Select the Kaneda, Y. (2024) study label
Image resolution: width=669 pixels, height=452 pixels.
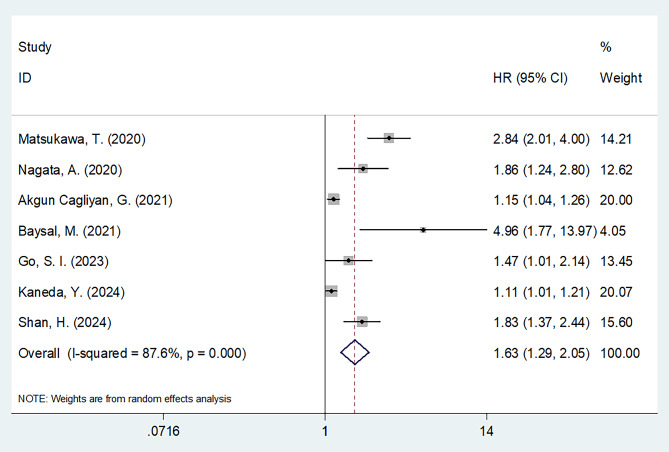tap(71, 292)
